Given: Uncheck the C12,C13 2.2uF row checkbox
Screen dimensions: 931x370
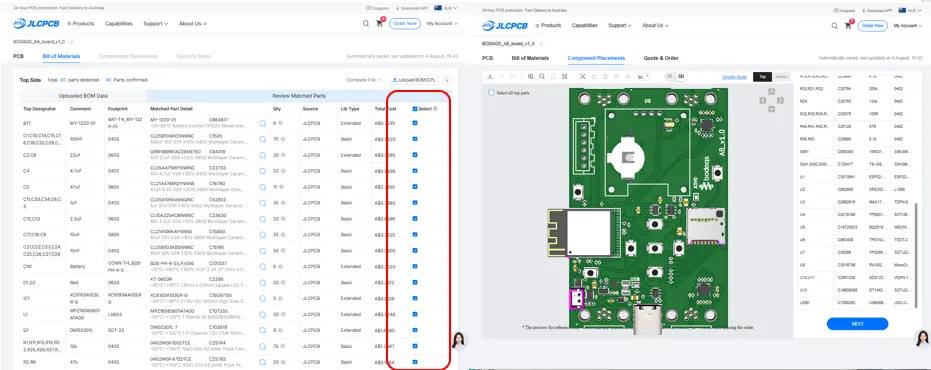Looking at the screenshot, I should 414,219.
